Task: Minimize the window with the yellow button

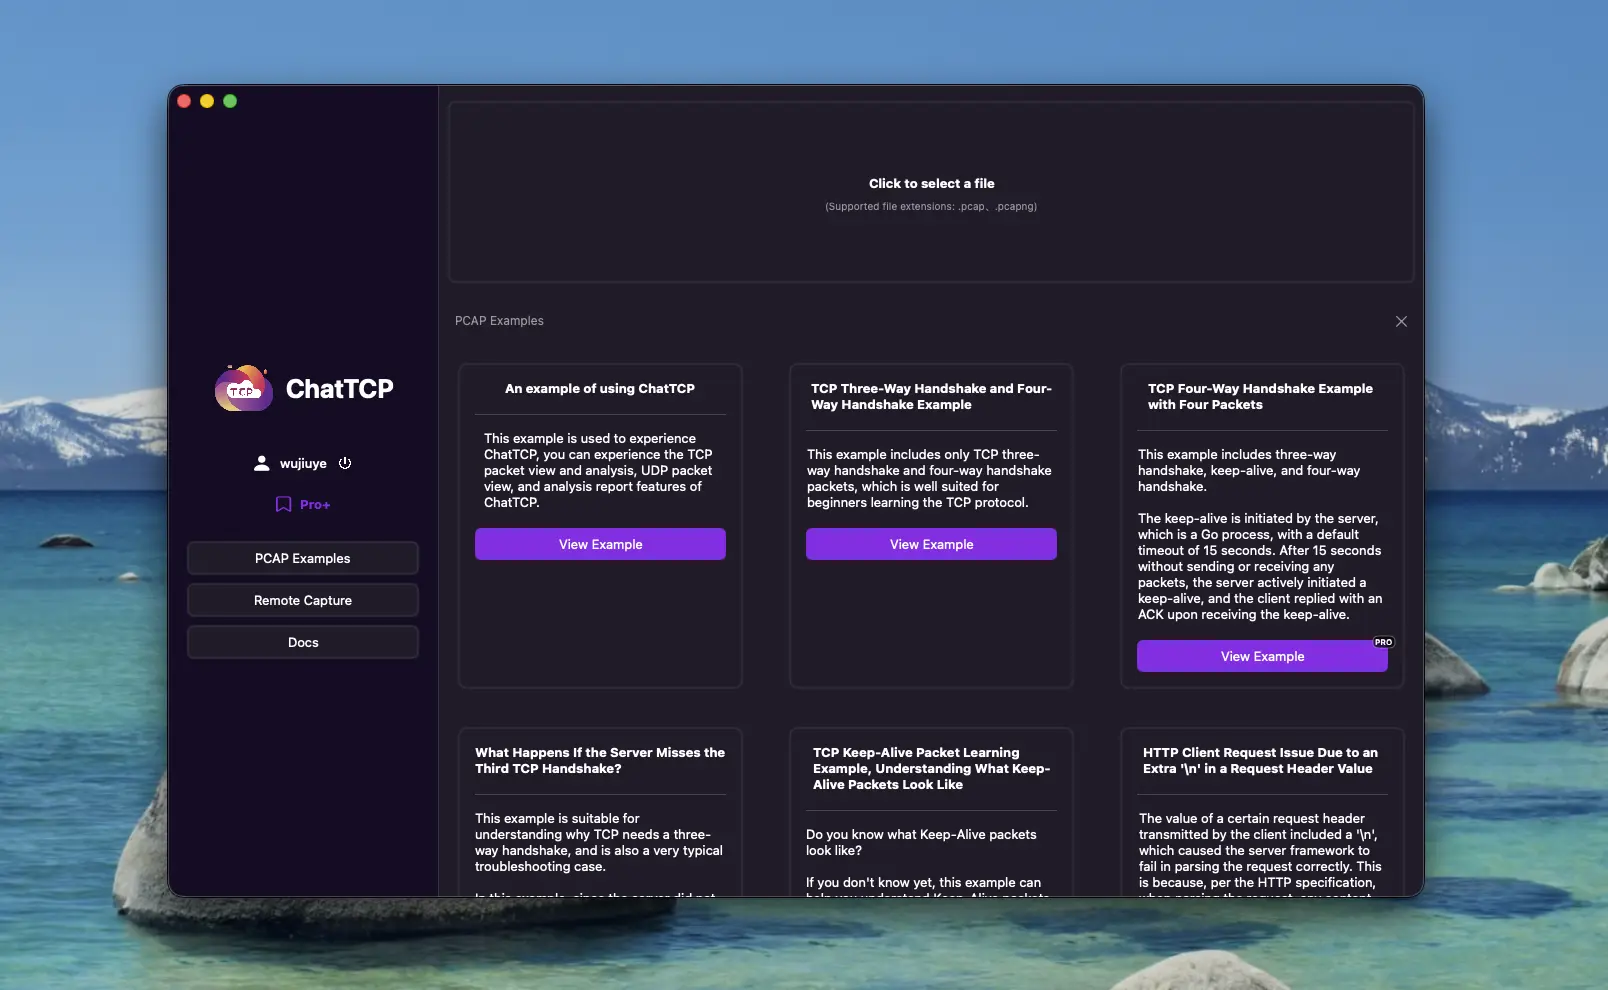Action: pos(207,101)
